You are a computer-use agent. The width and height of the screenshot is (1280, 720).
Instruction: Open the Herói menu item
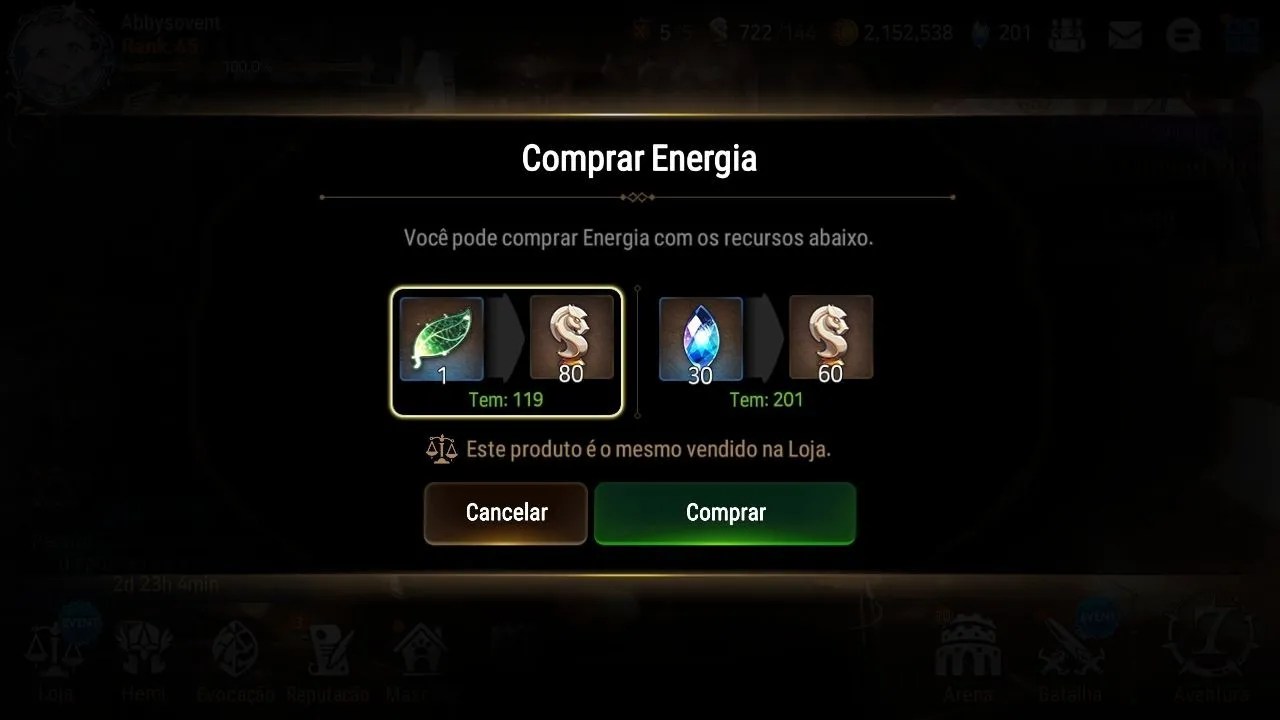click(143, 658)
